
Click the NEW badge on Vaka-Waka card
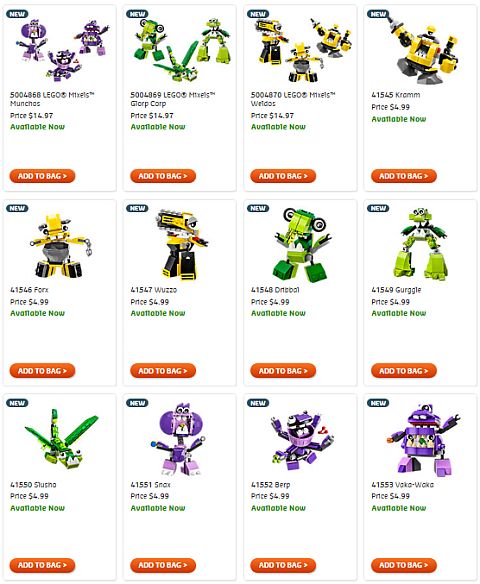(378, 403)
